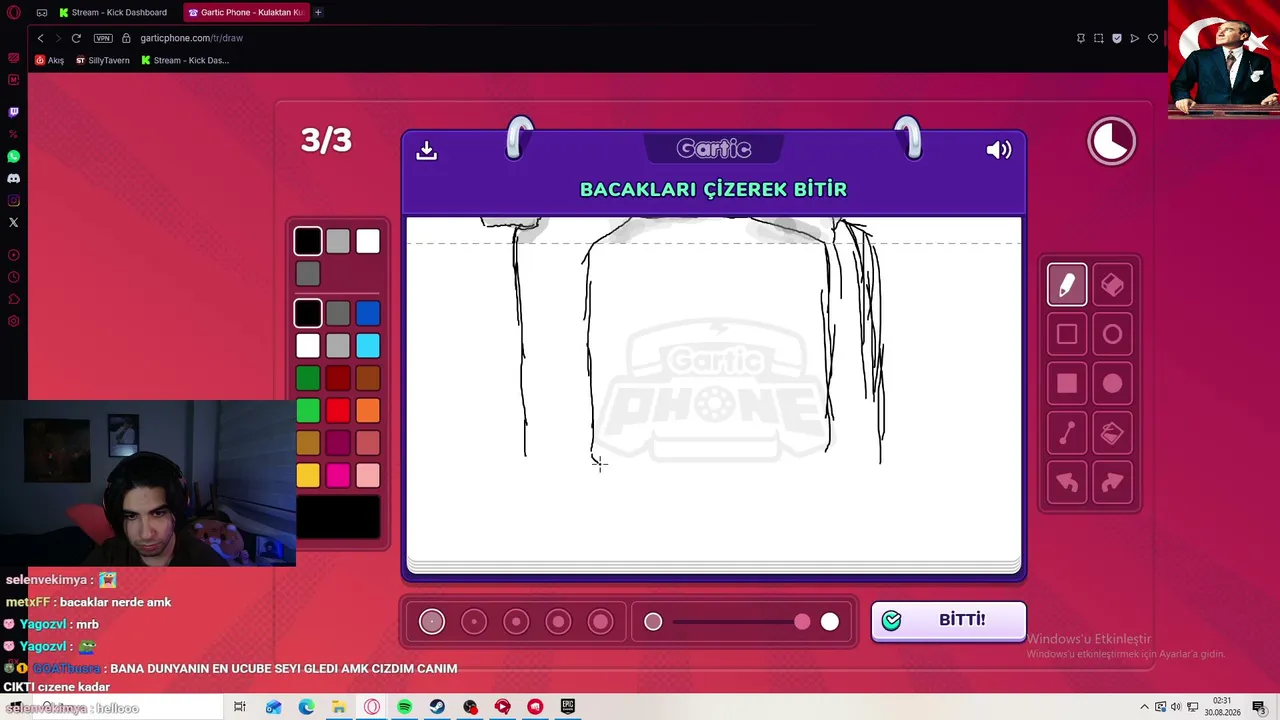The height and width of the screenshot is (720, 1280).
Task: Choose the filled rectangle shape tool
Action: pyautogui.click(x=1067, y=384)
